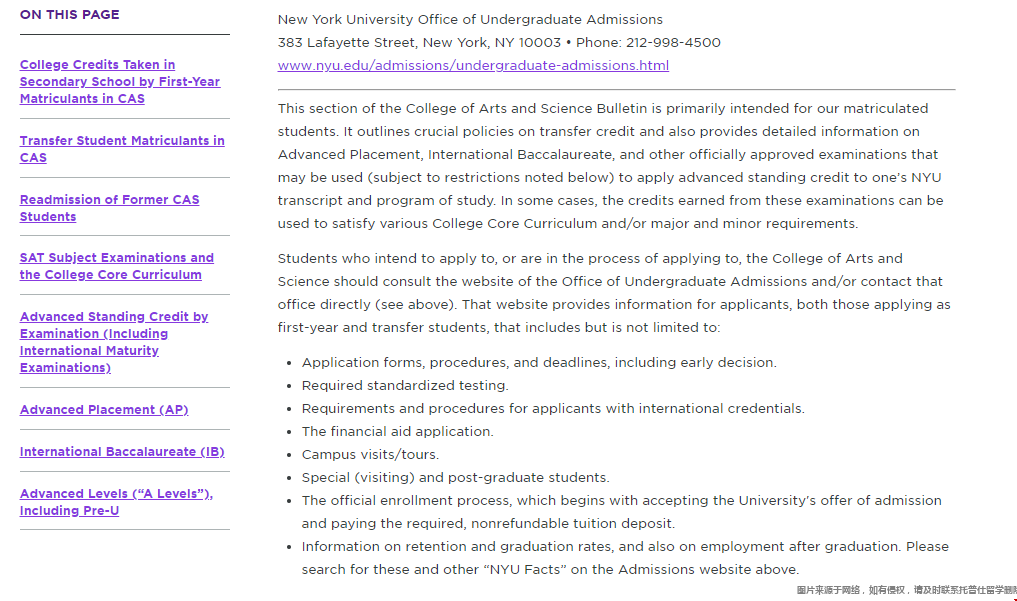Click the image source watermark text at bottom
Viewport: 1017px width, 601px height.
point(905,591)
